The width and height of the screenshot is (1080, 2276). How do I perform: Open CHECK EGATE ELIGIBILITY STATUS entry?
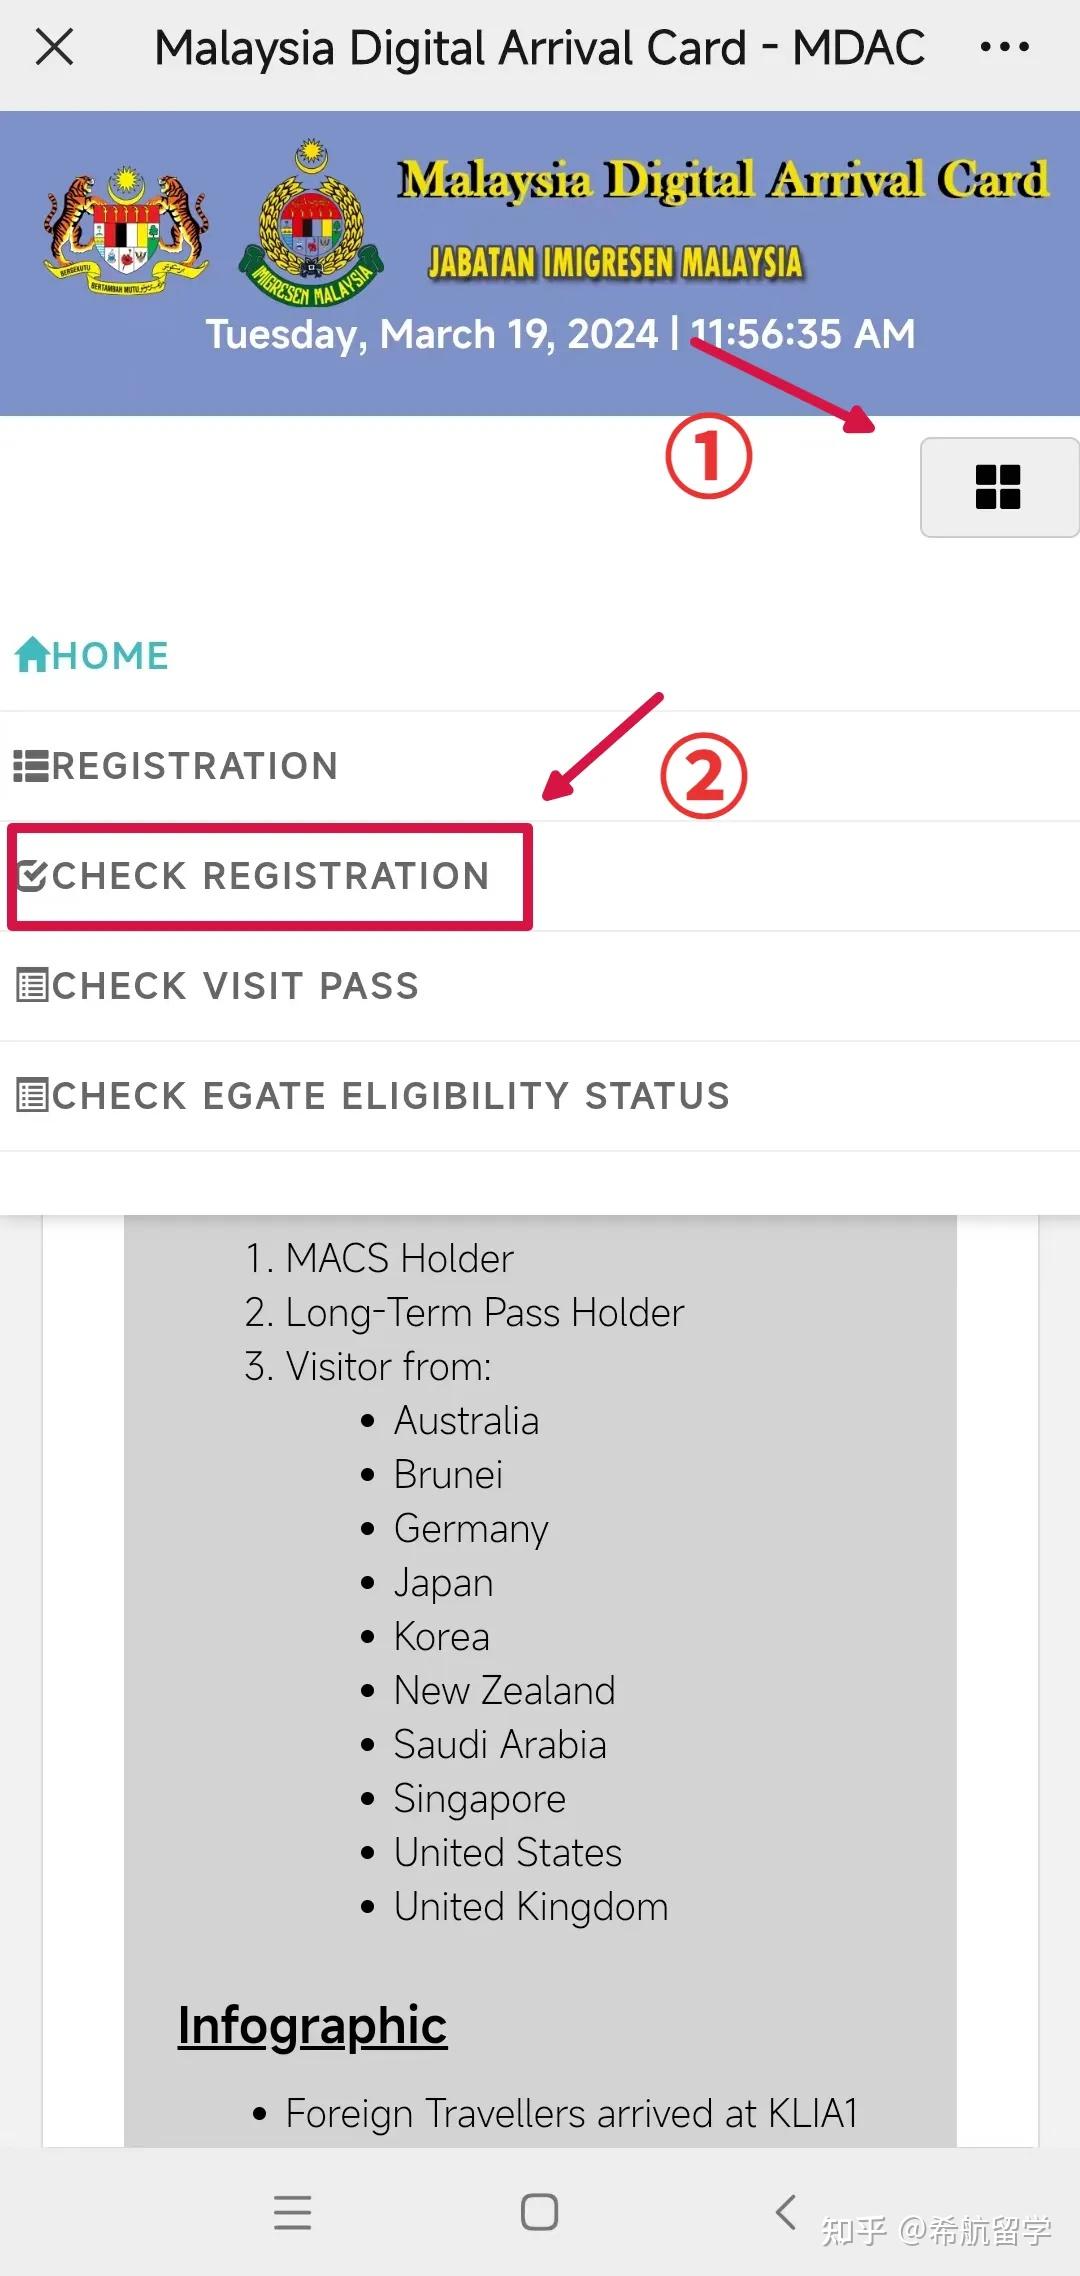[390, 1096]
